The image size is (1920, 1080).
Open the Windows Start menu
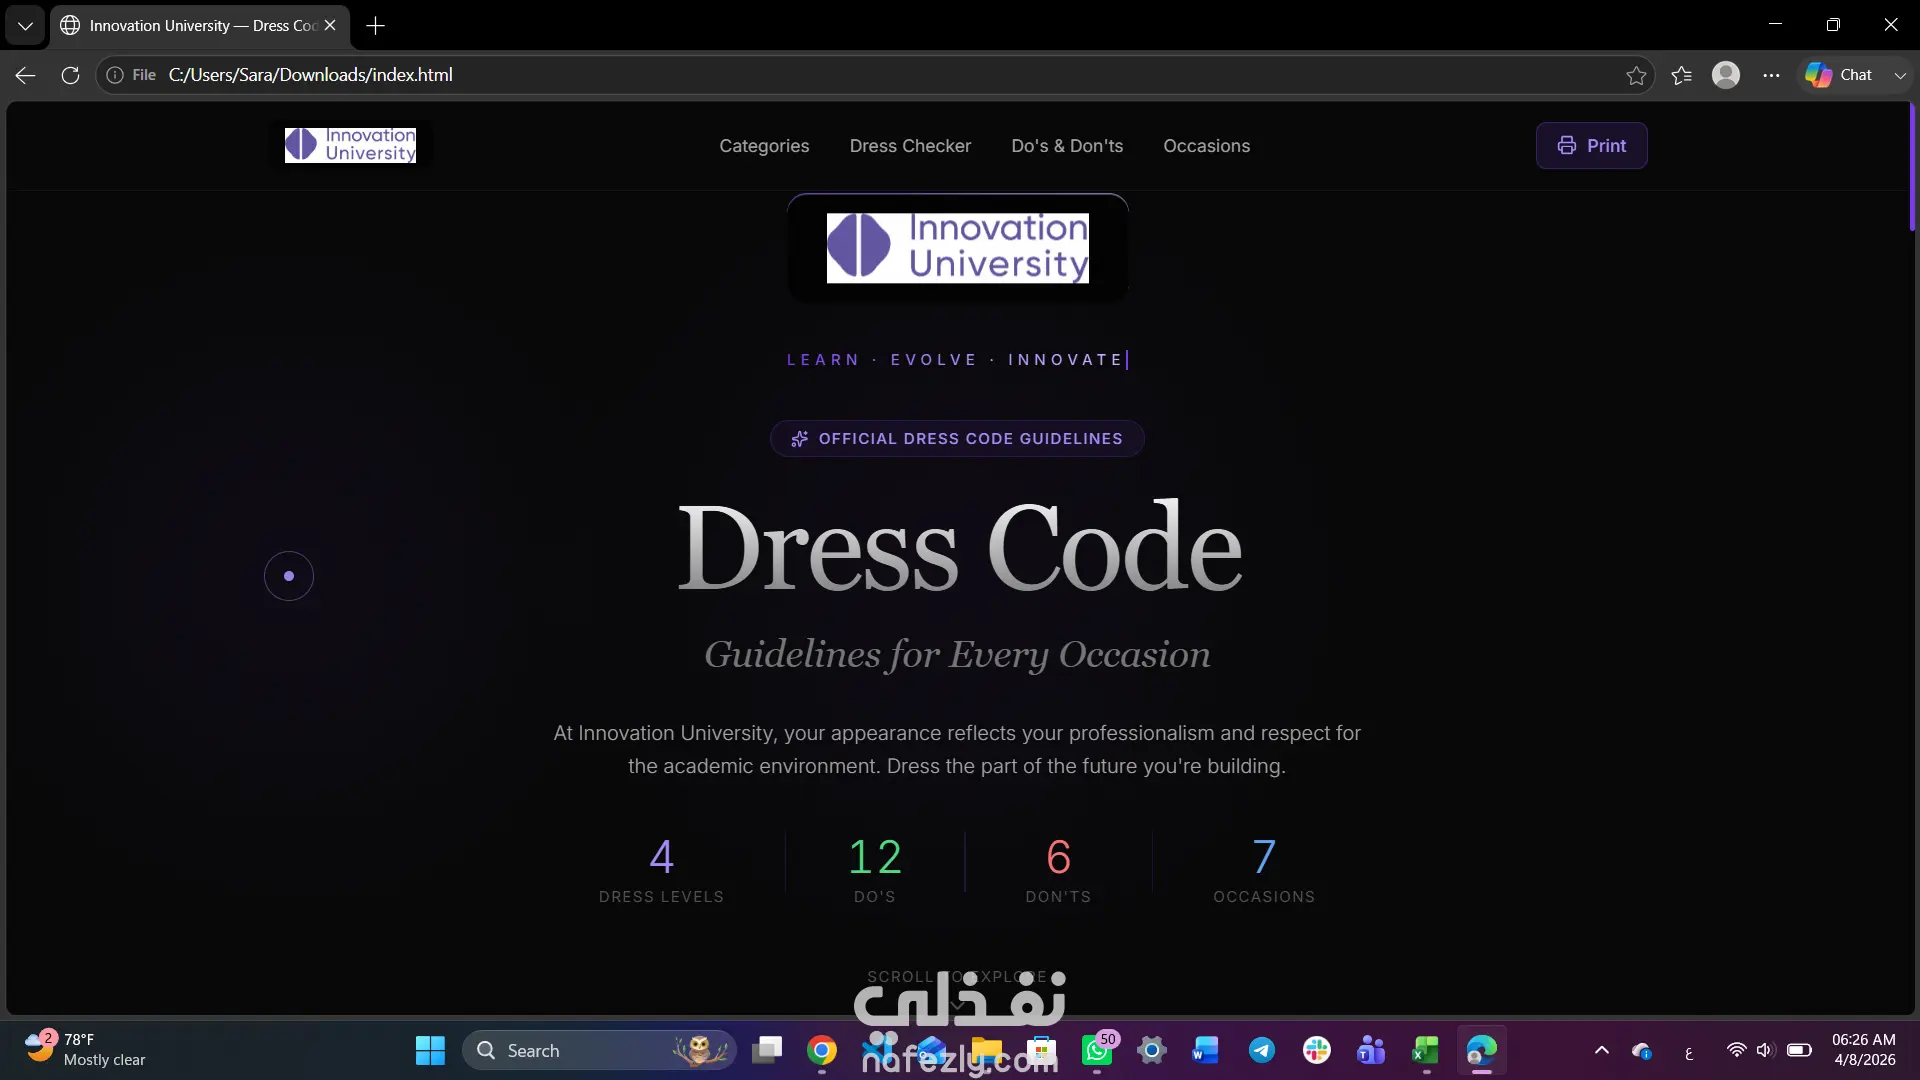click(x=430, y=1050)
